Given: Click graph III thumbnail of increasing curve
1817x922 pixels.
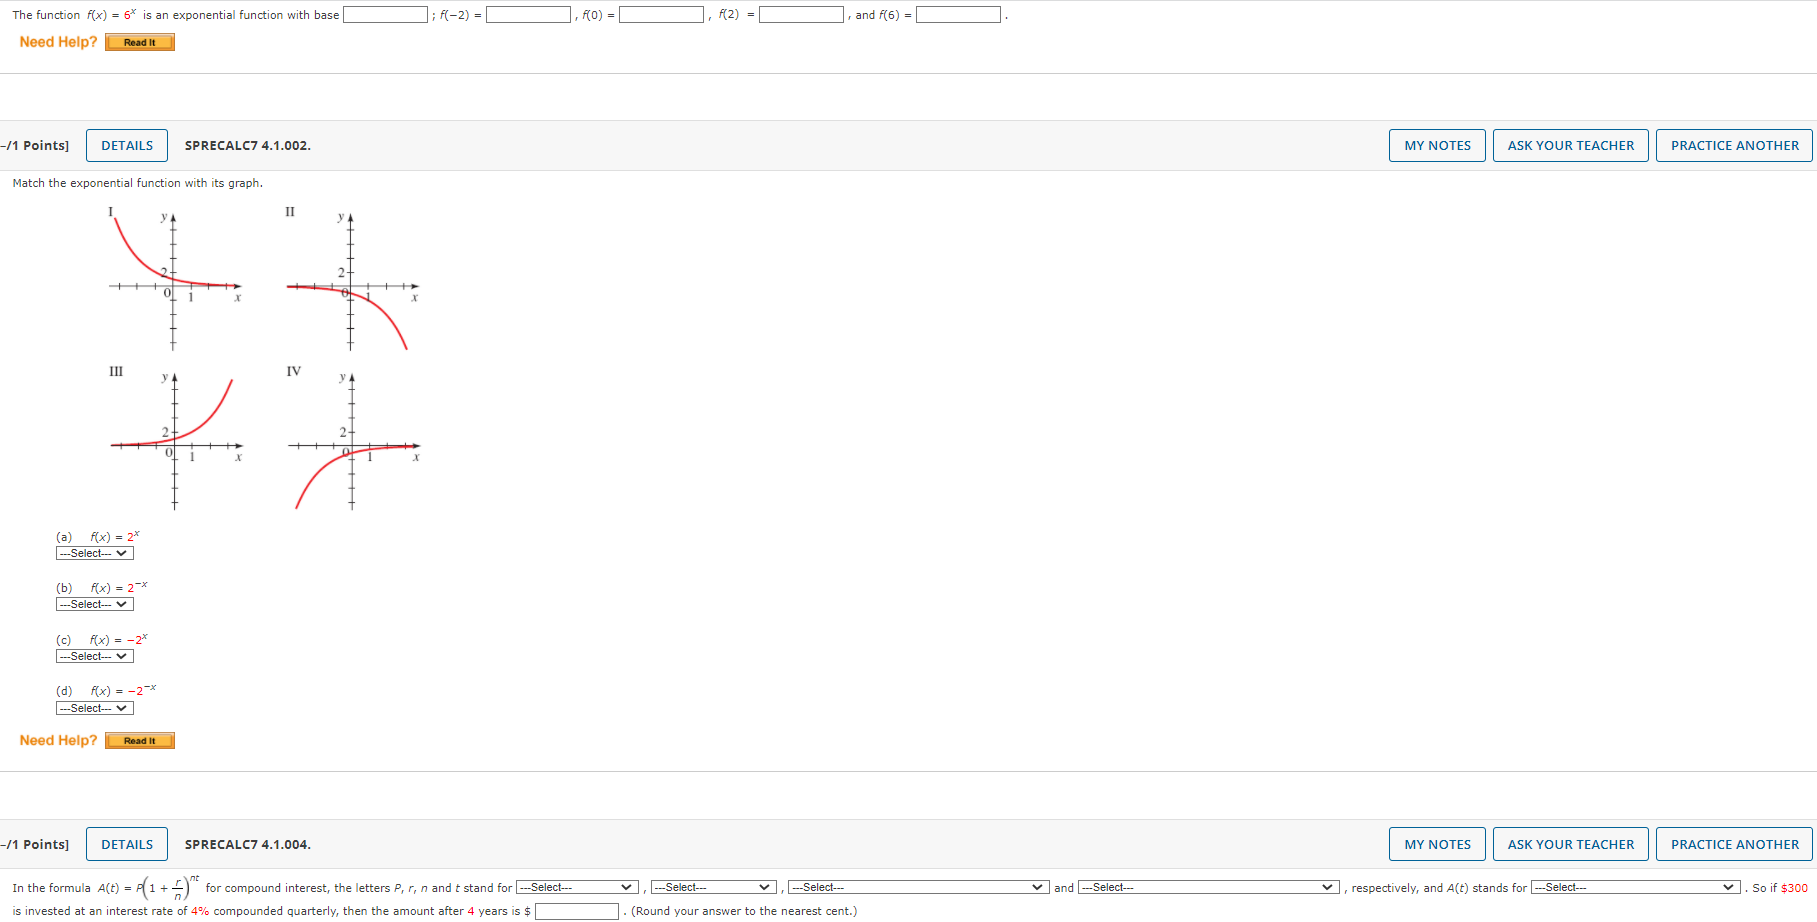Looking at the screenshot, I should 177,440.
